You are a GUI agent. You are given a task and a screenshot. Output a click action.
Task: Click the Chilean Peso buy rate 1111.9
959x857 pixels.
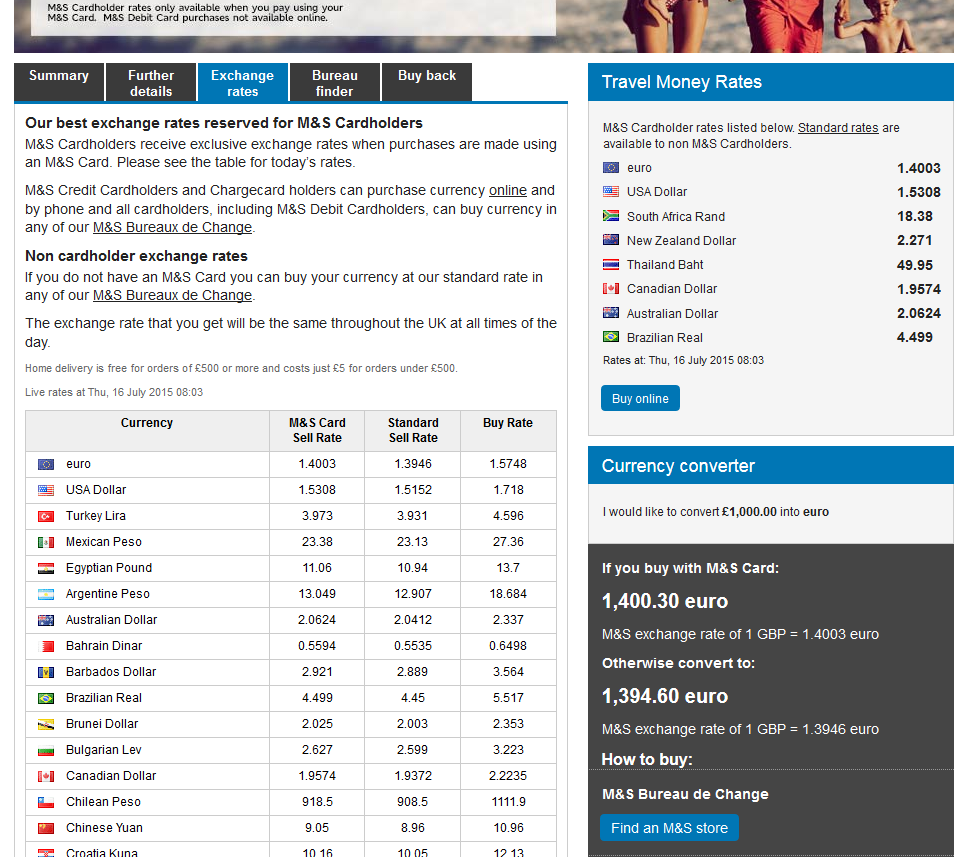point(508,802)
